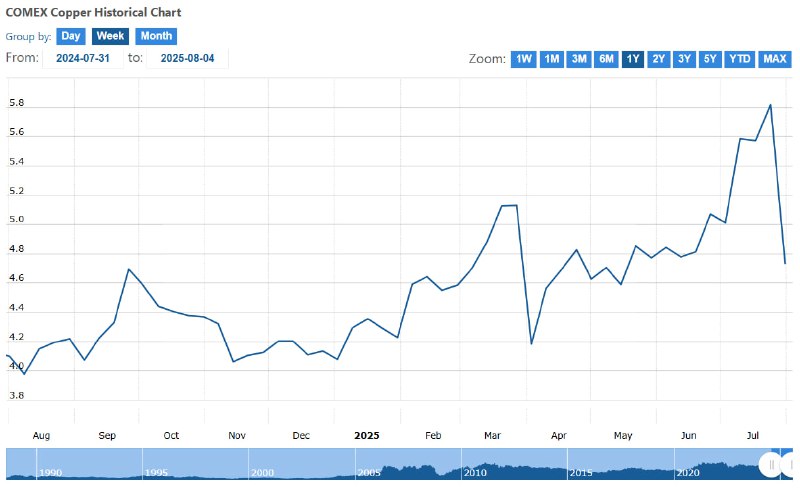The image size is (800, 490).
Task: Click 2005 in the navigator timeline
Action: click(369, 473)
